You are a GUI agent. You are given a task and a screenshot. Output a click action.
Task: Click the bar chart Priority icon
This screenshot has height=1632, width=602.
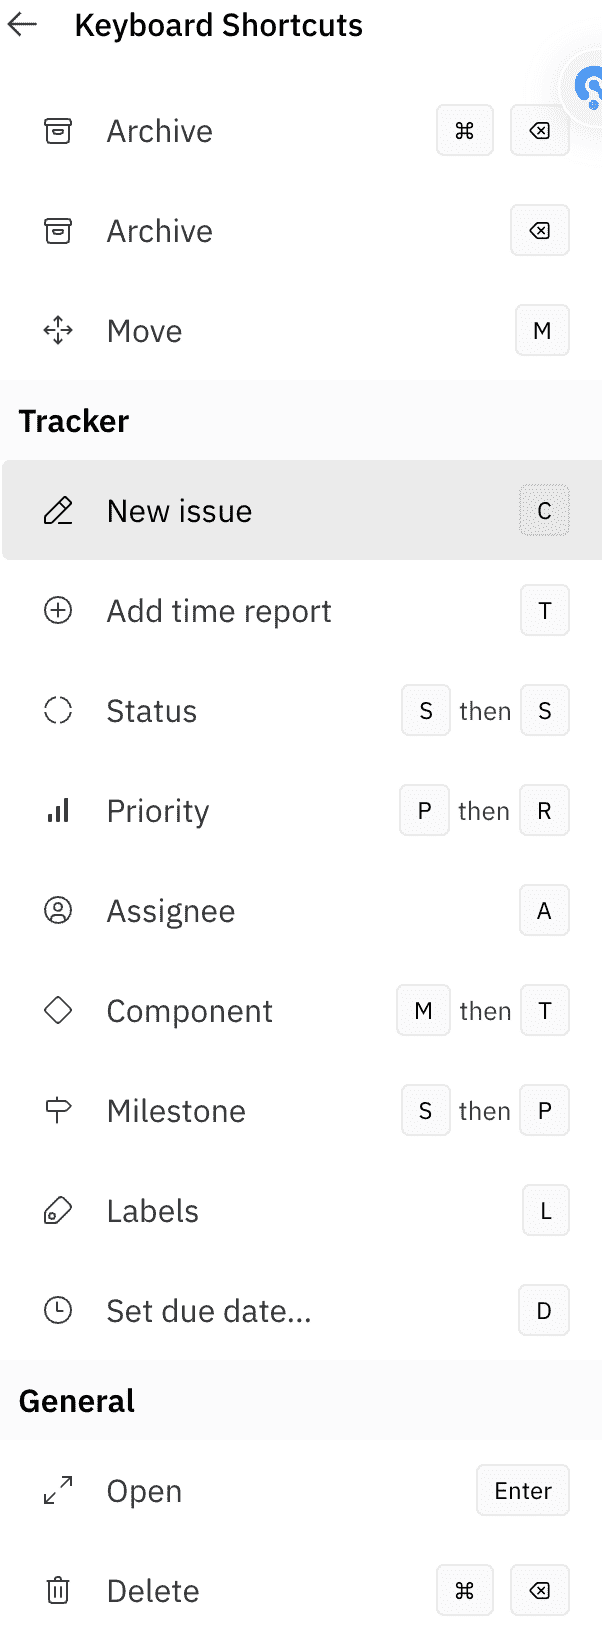(x=58, y=811)
